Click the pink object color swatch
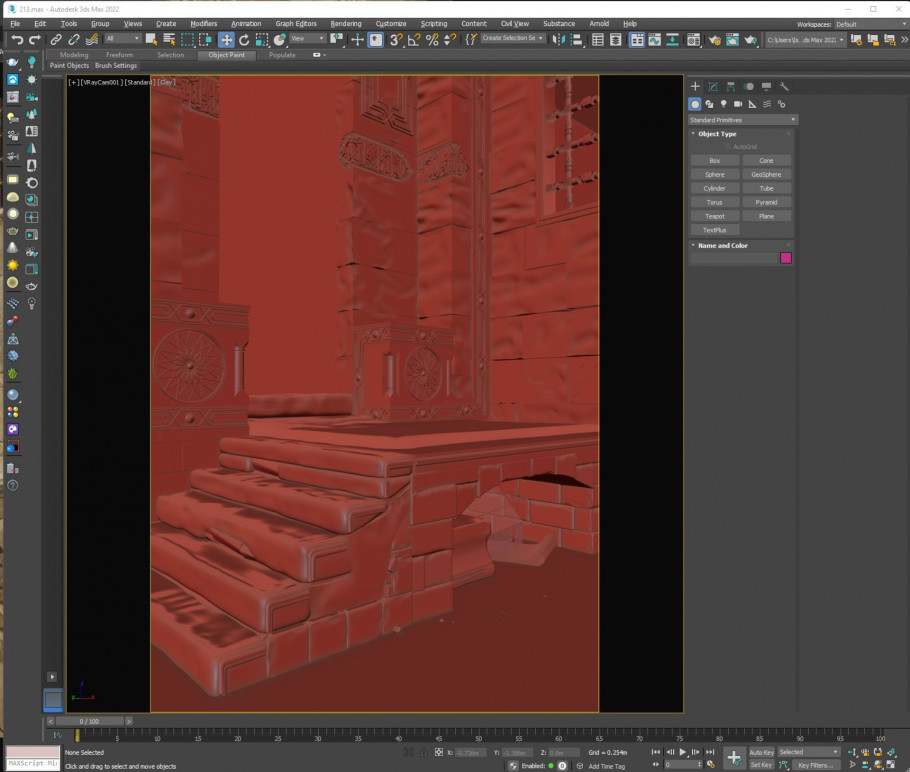 [786, 258]
